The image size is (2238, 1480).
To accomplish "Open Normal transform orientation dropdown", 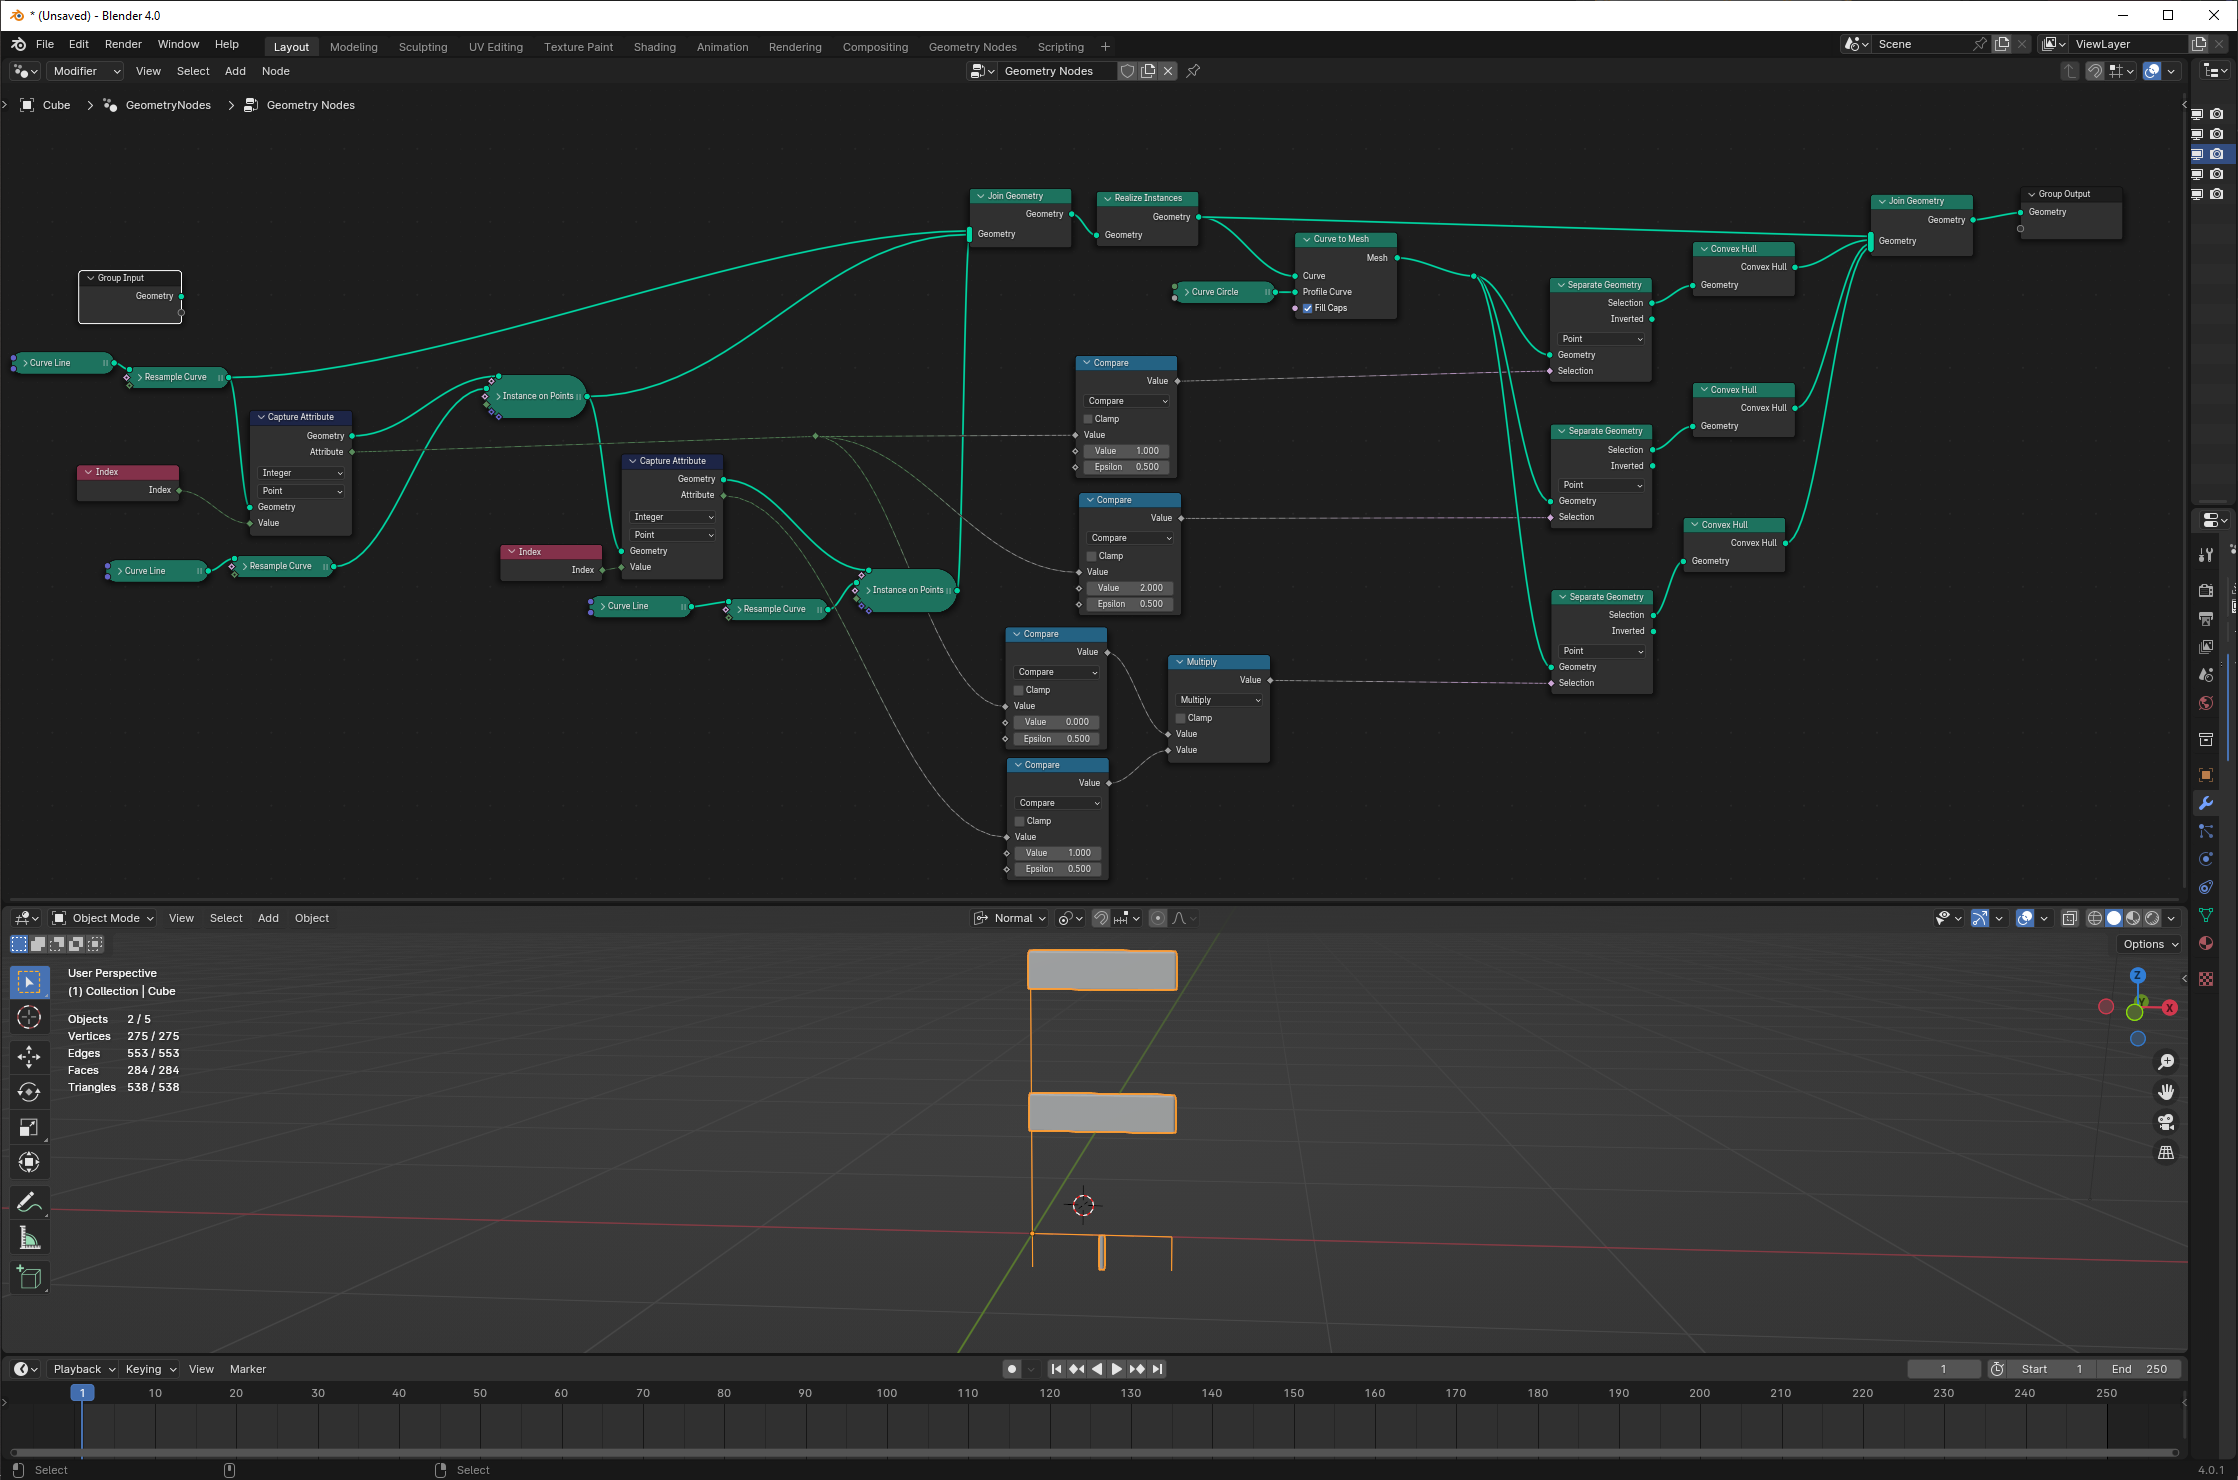I will tap(1010, 918).
